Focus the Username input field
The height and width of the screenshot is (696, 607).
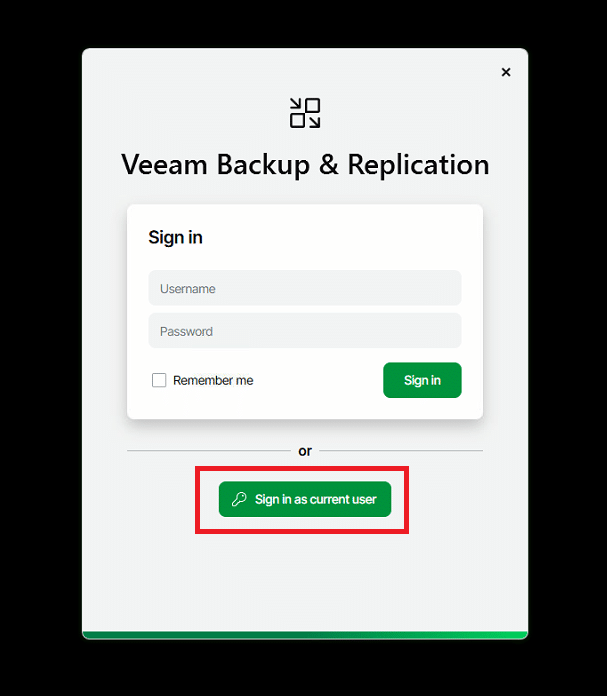tap(305, 288)
